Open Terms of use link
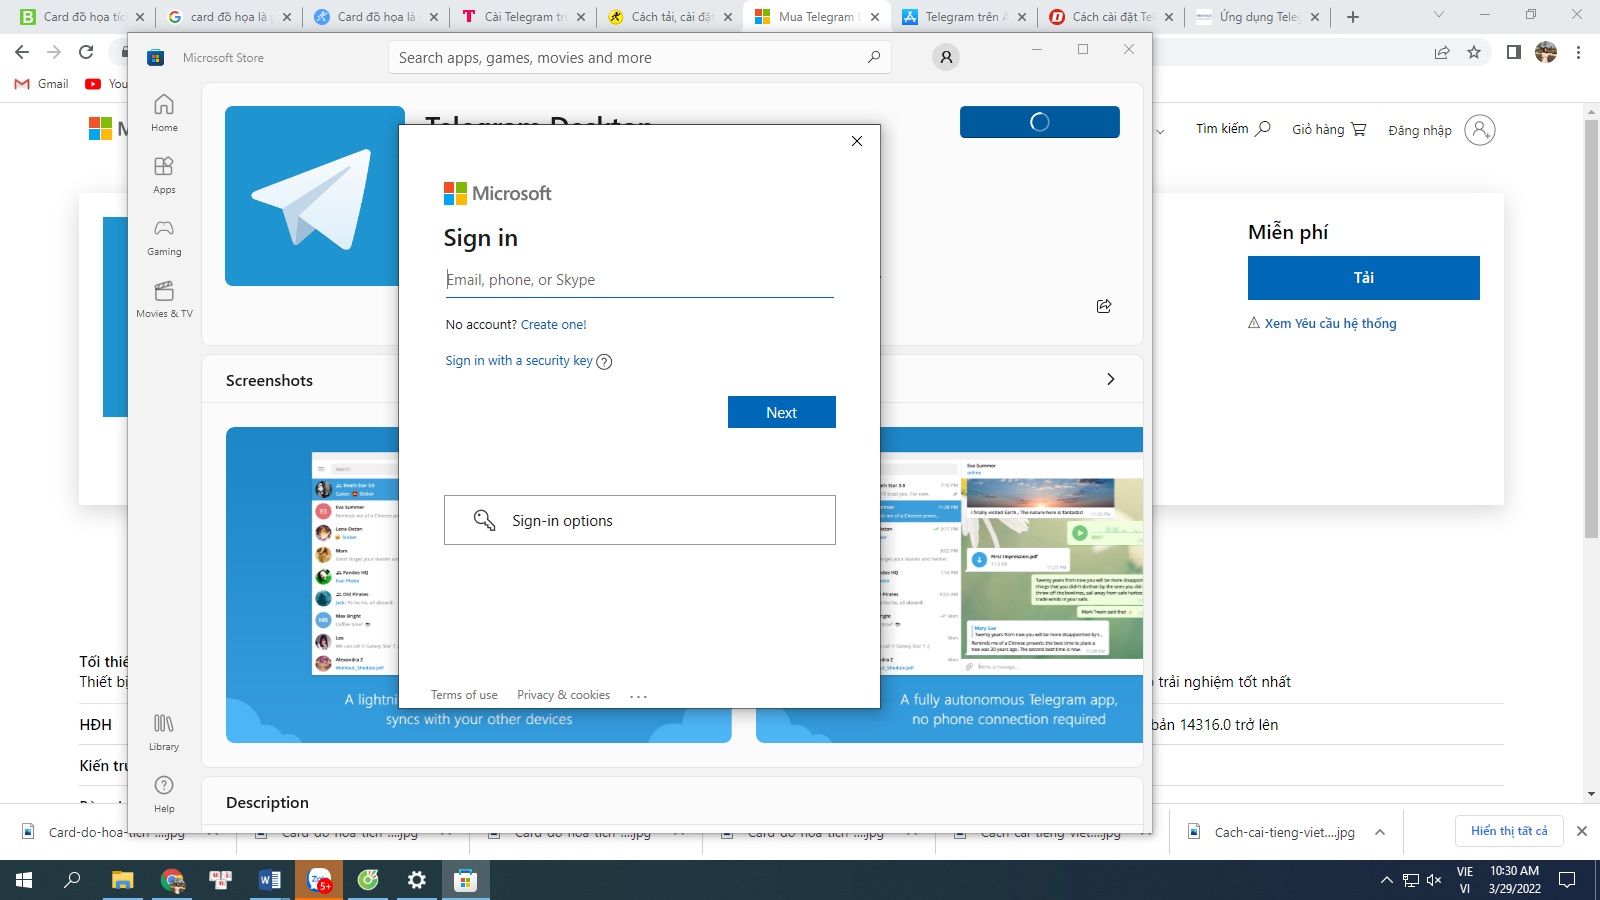This screenshot has width=1600, height=900. pyautogui.click(x=464, y=695)
